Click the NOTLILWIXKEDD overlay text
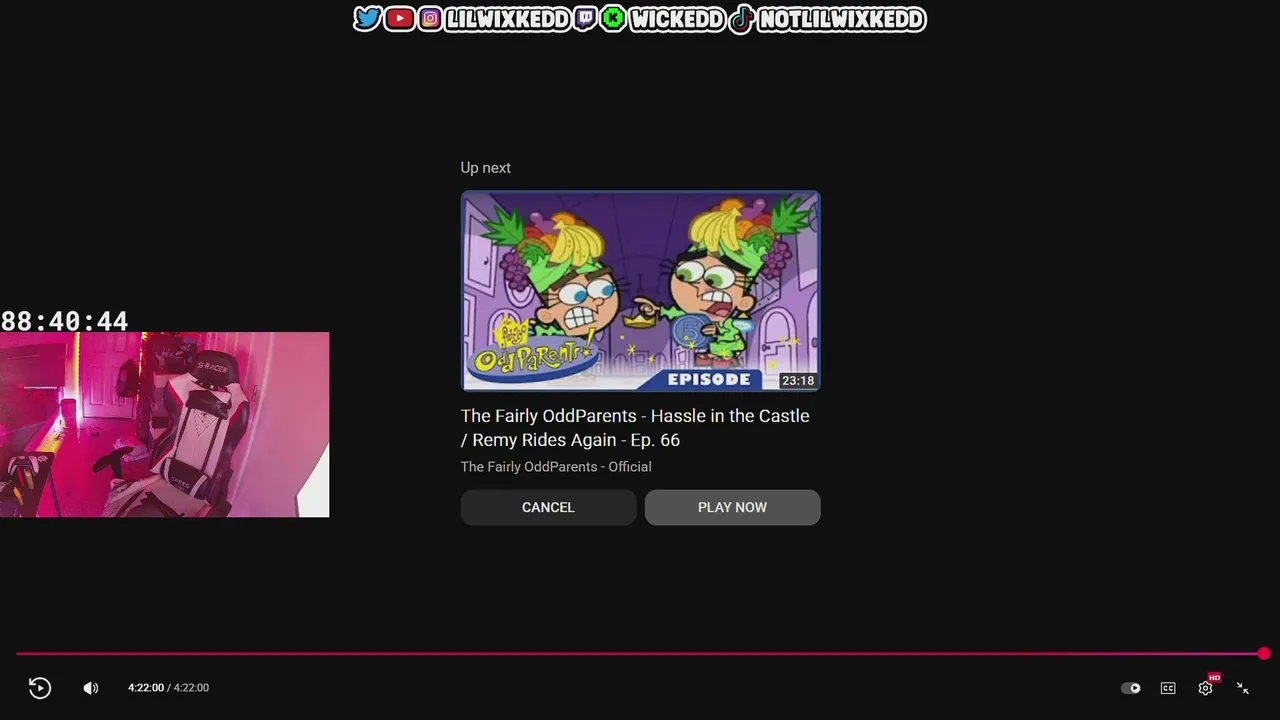Screen dimensions: 1280x720 click(841, 18)
